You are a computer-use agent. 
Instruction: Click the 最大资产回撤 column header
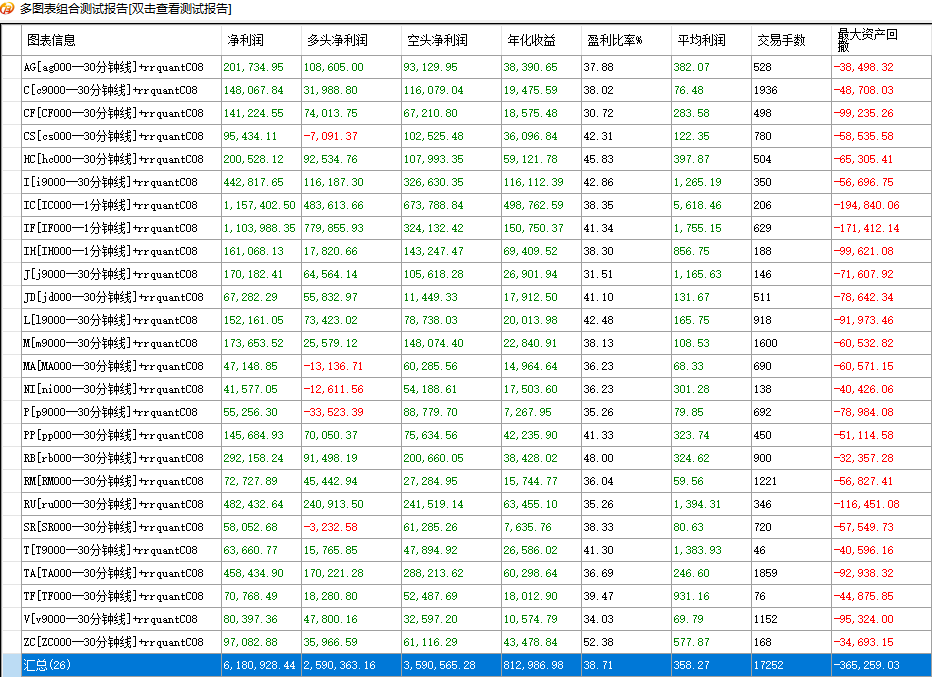click(881, 40)
